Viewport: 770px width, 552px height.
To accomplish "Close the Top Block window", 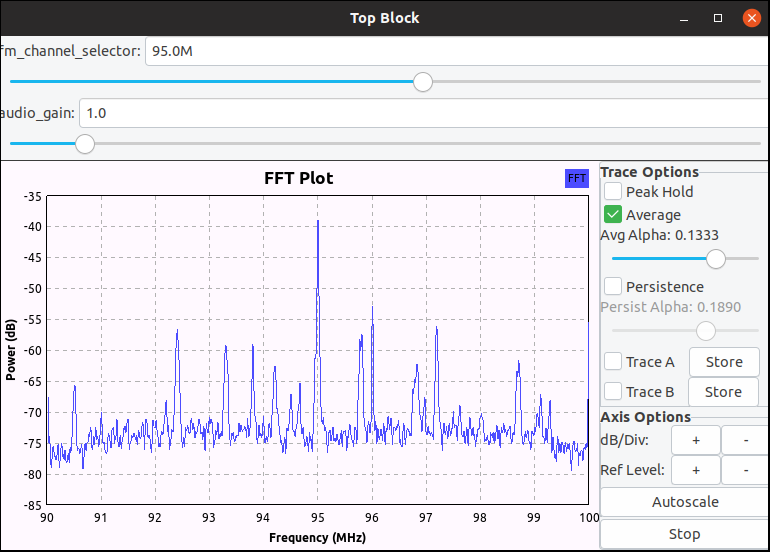I will click(x=751, y=18).
